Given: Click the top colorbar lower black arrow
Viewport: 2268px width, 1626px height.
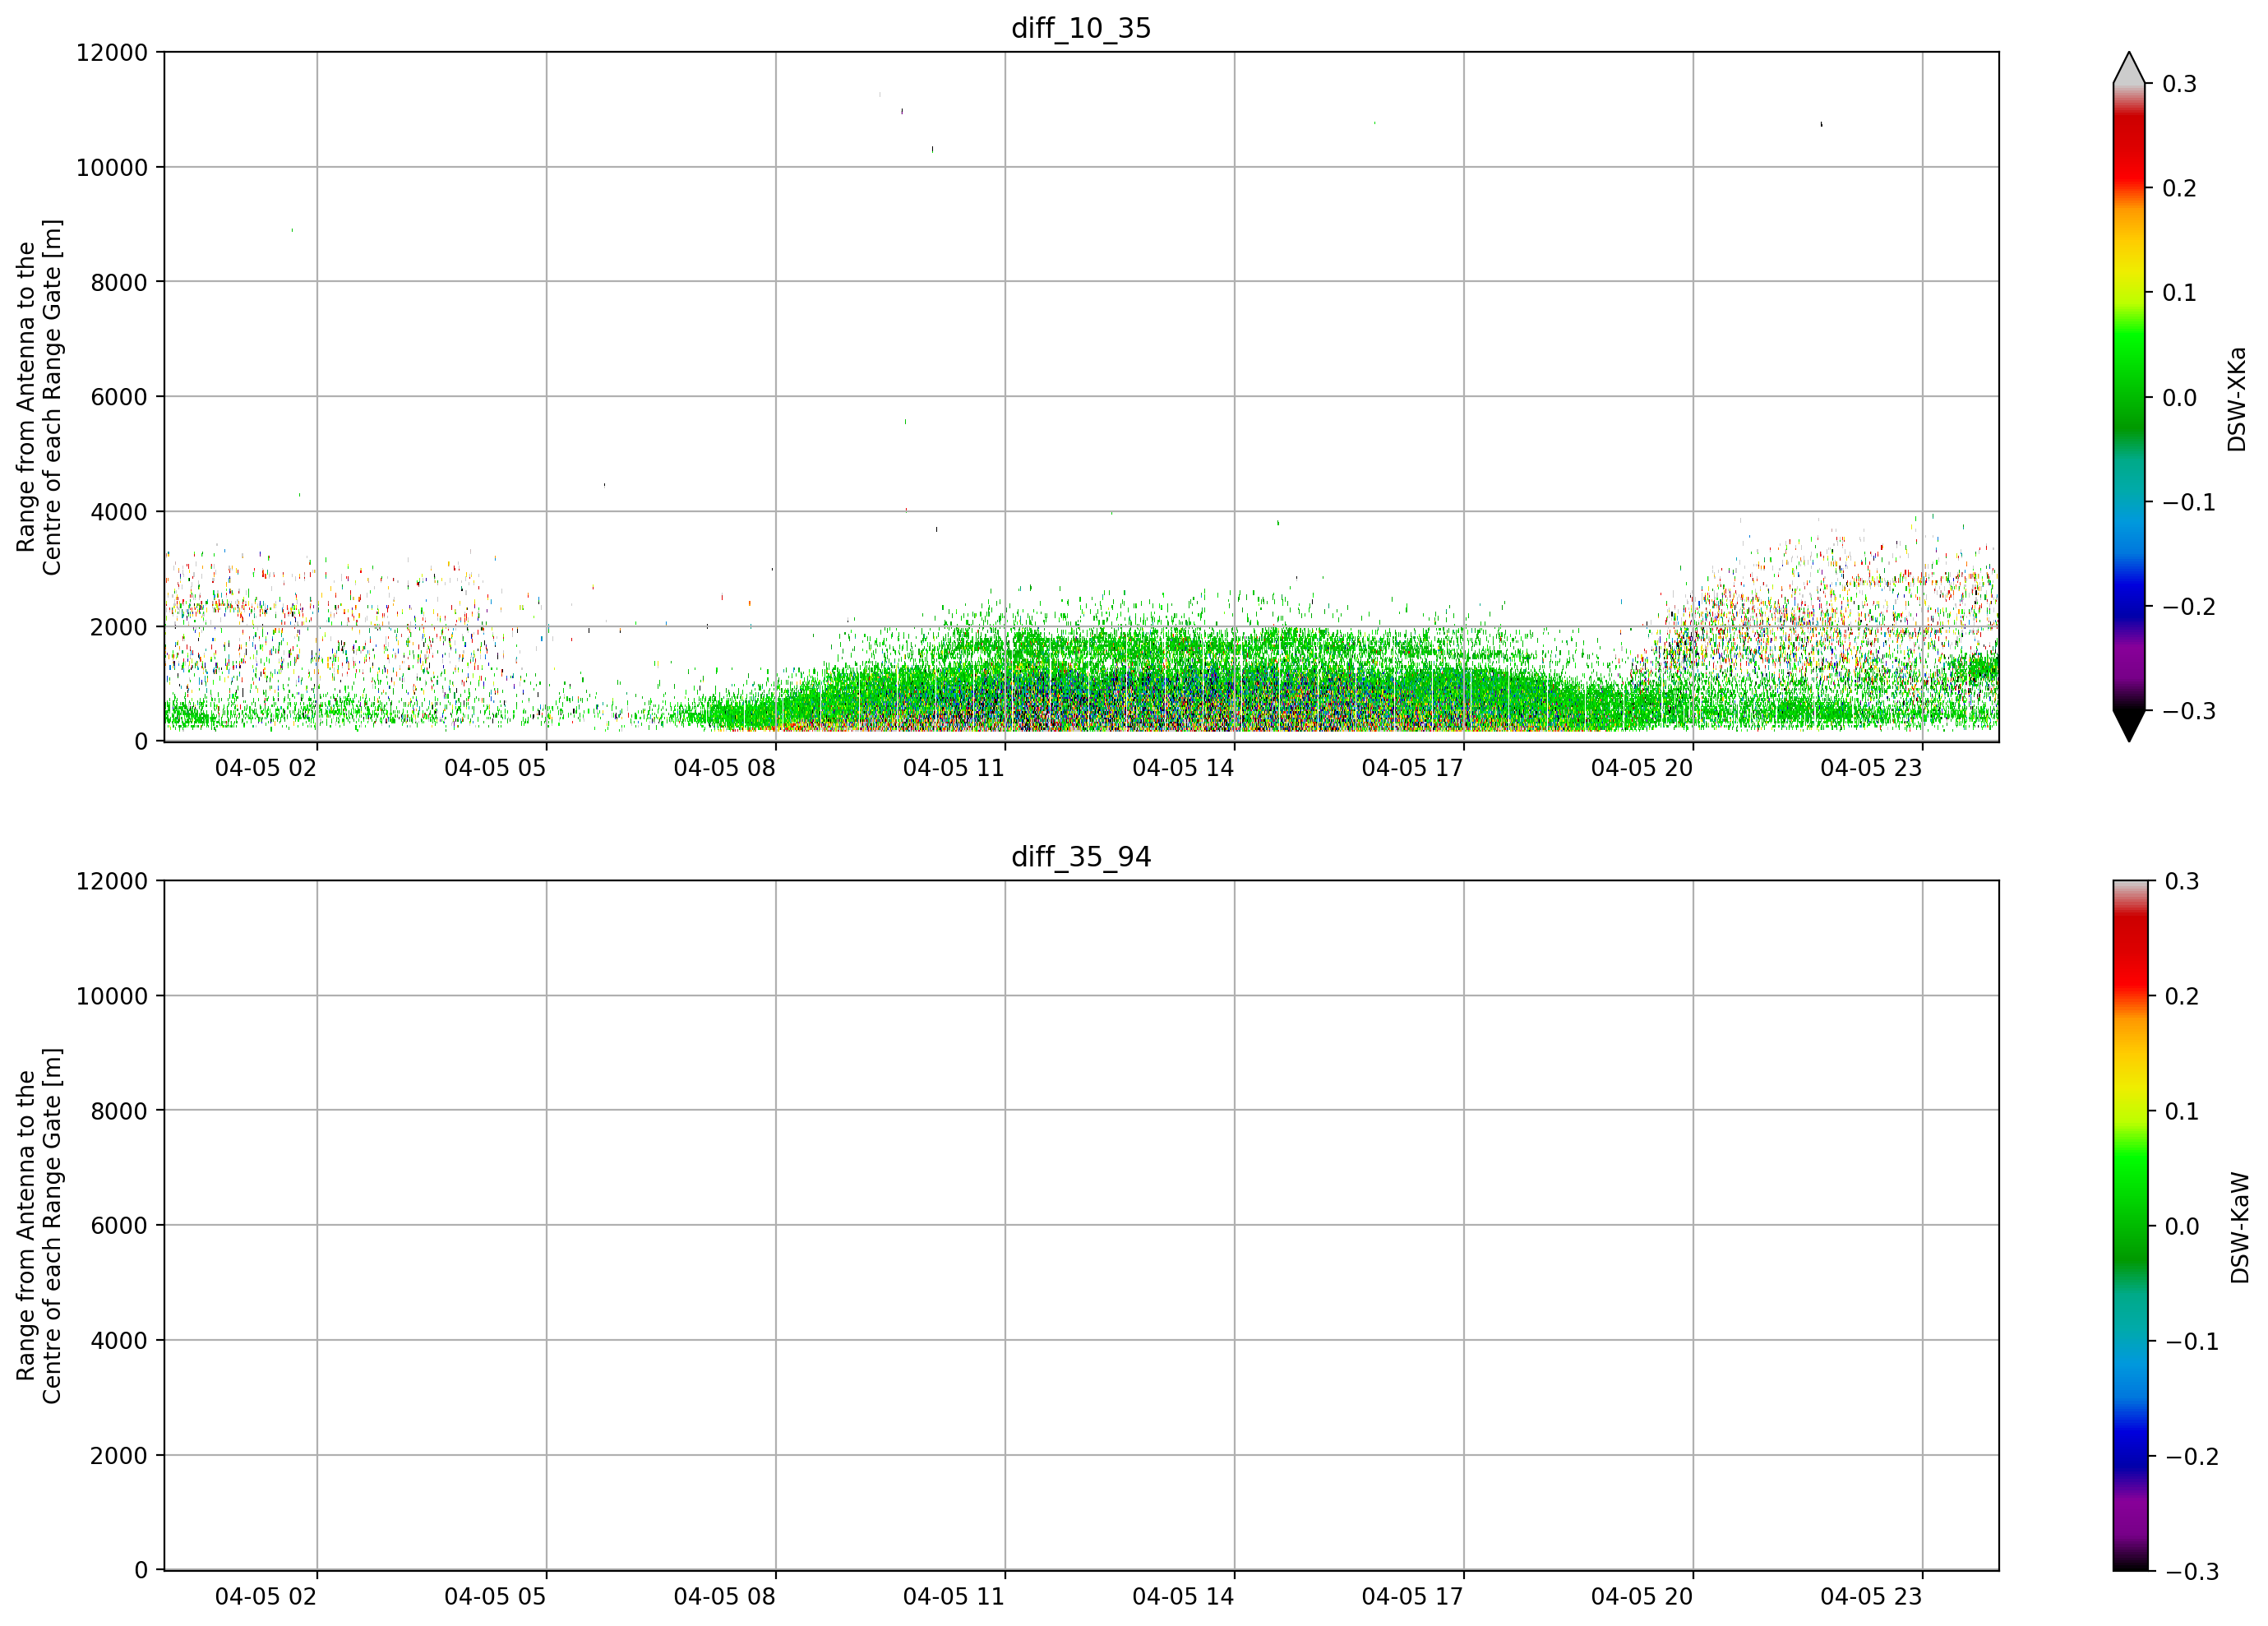Looking at the screenshot, I should coord(2129,726).
